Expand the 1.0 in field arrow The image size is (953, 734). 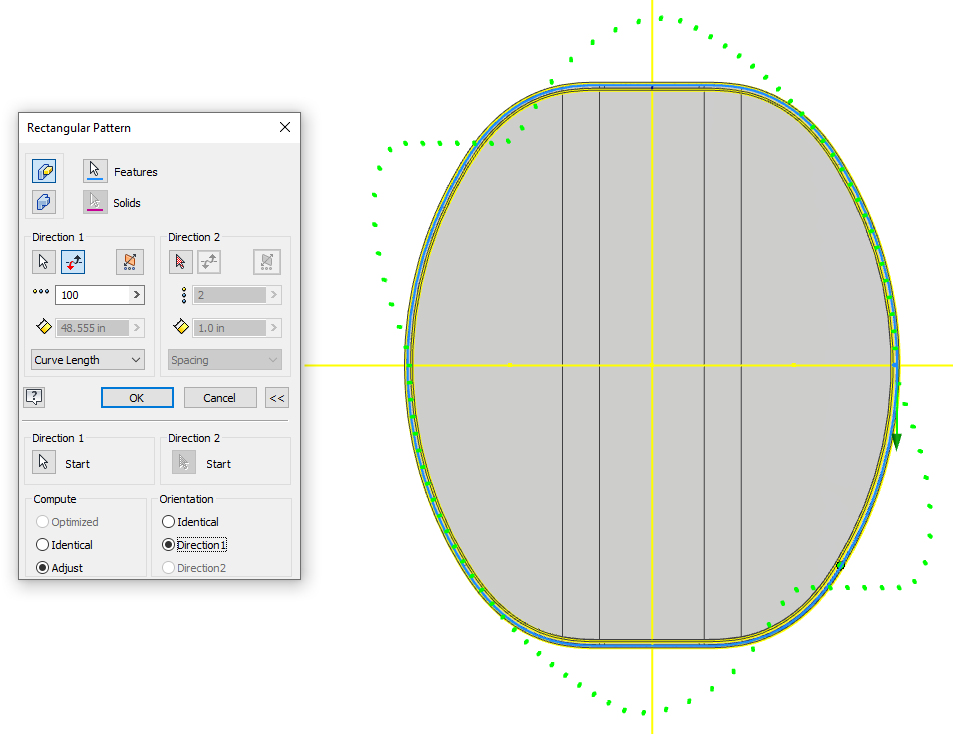274,328
